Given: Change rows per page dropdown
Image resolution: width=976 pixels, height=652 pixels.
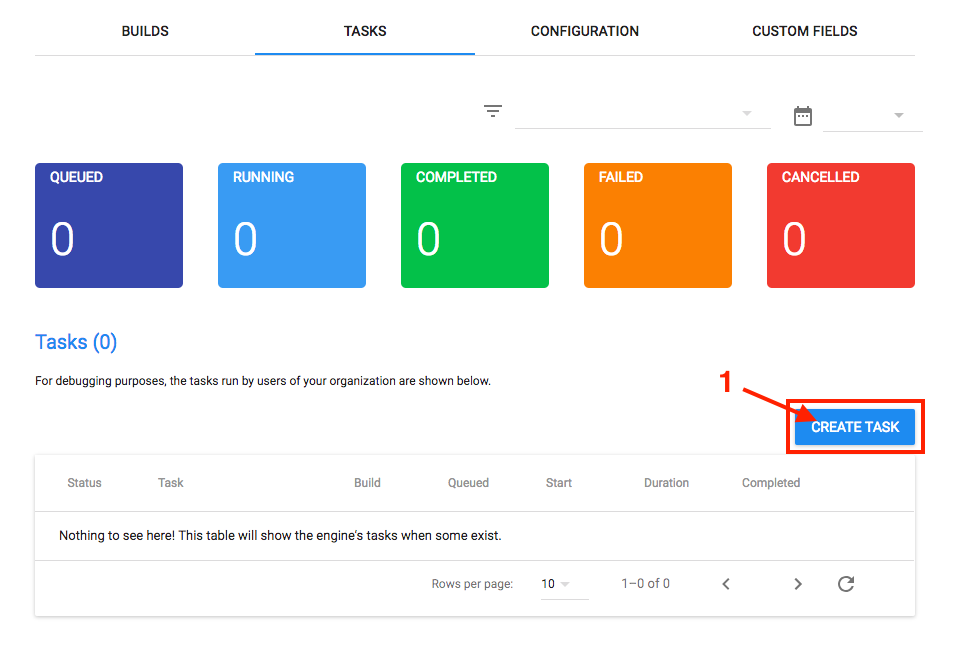Looking at the screenshot, I should click(x=556, y=584).
